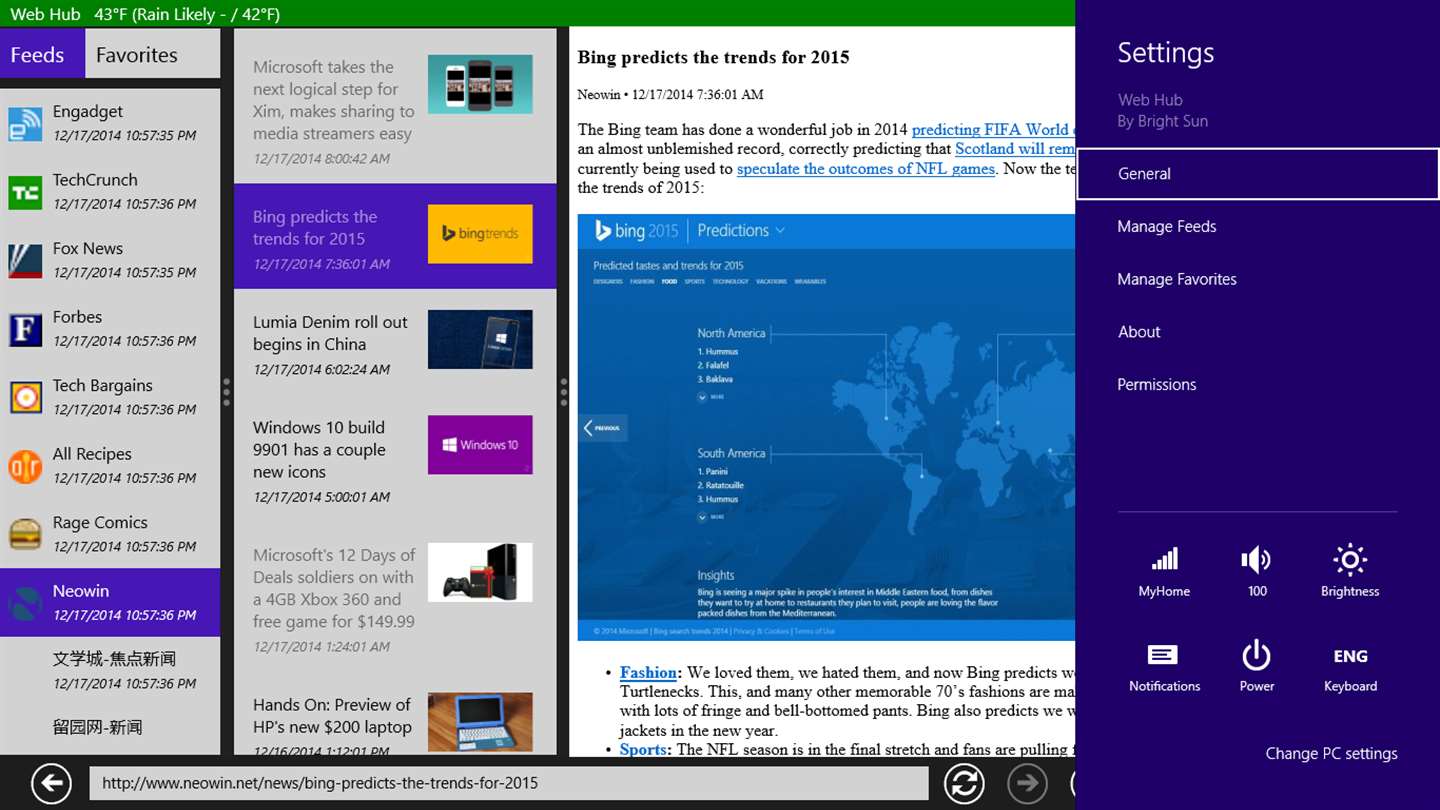Select the Fox News feed title

(88, 248)
